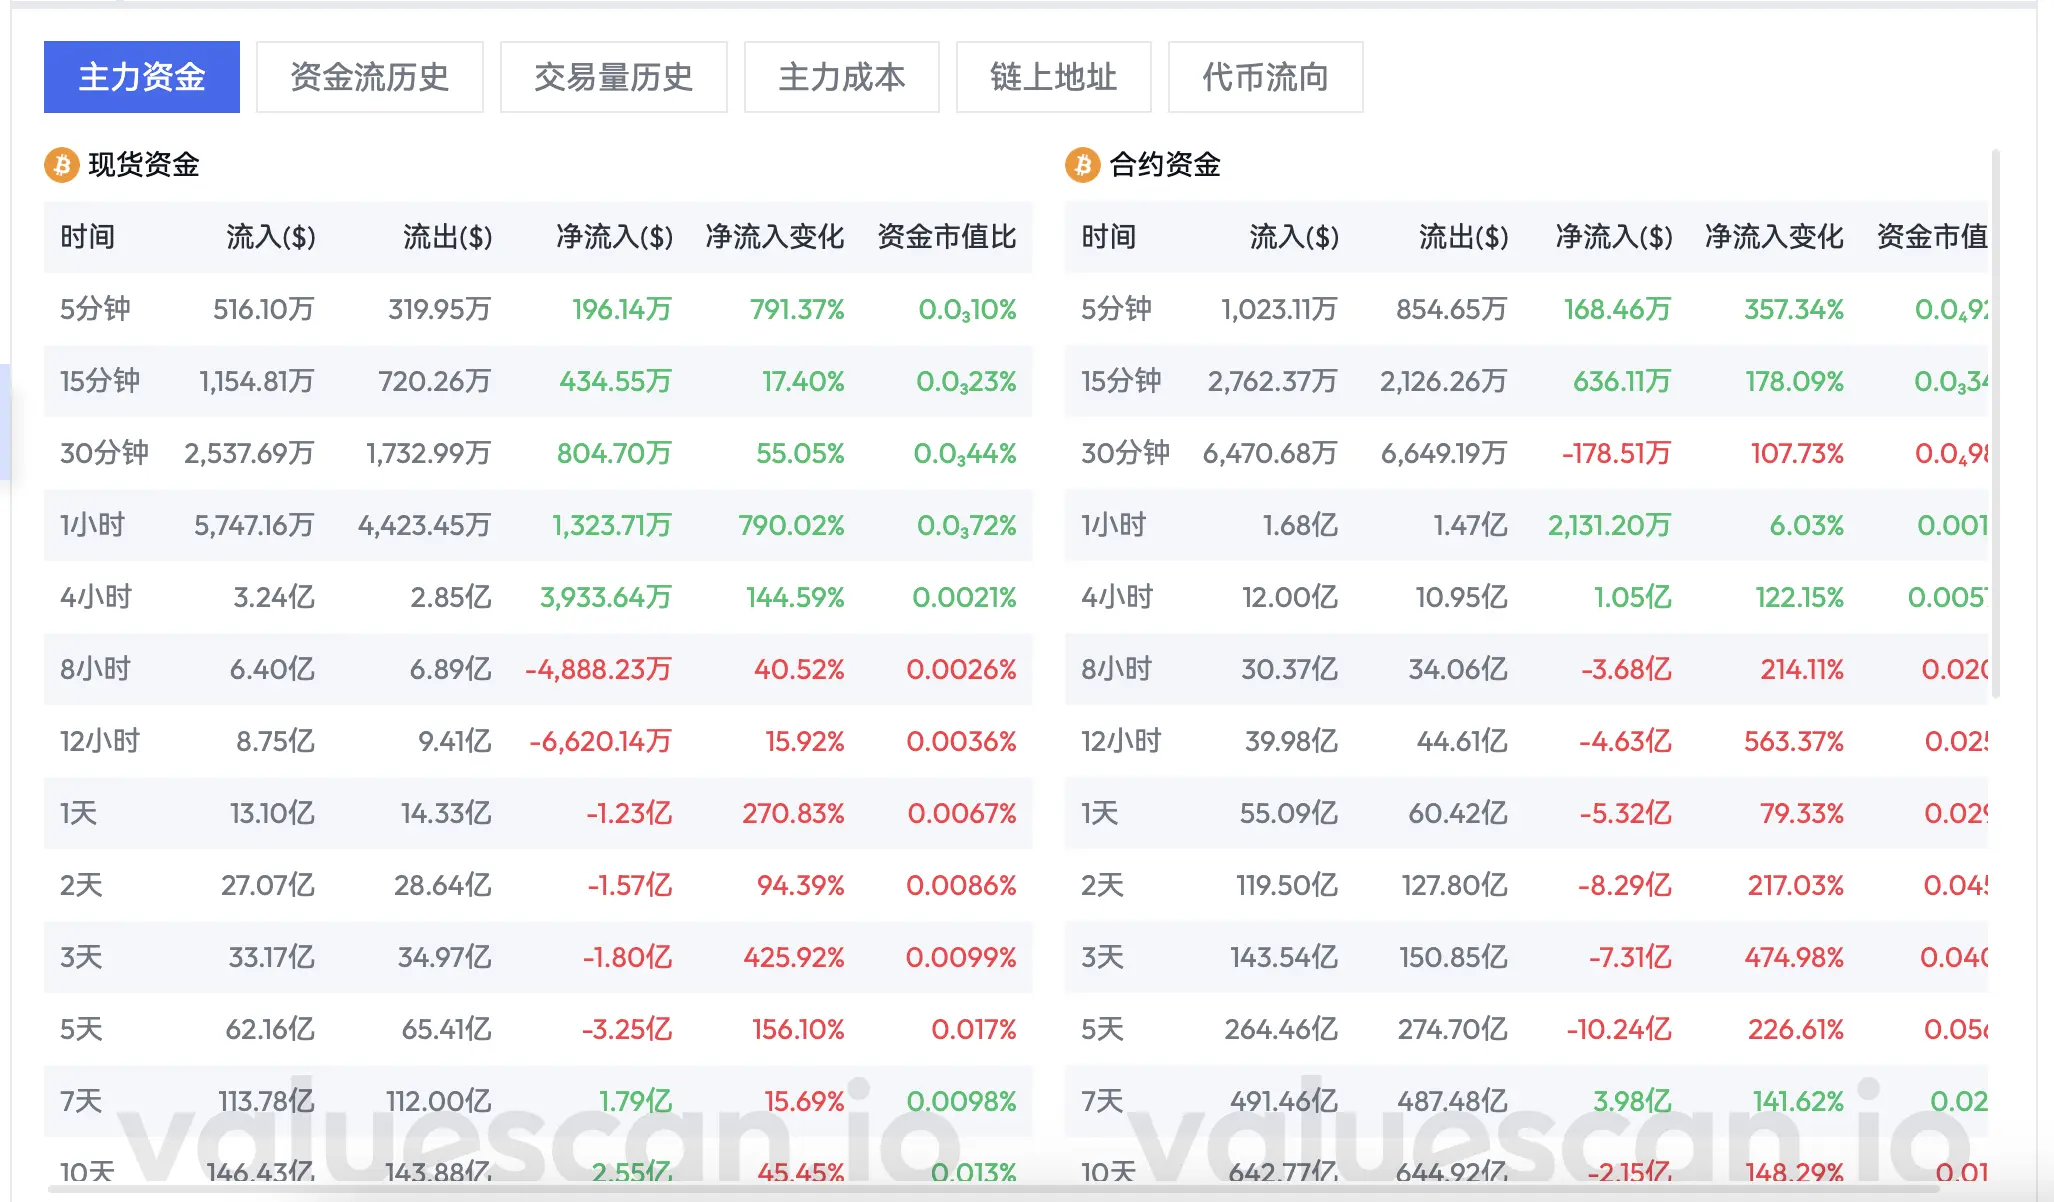Select the 主力资金 tab
This screenshot has height=1202, width=2054.
[142, 77]
